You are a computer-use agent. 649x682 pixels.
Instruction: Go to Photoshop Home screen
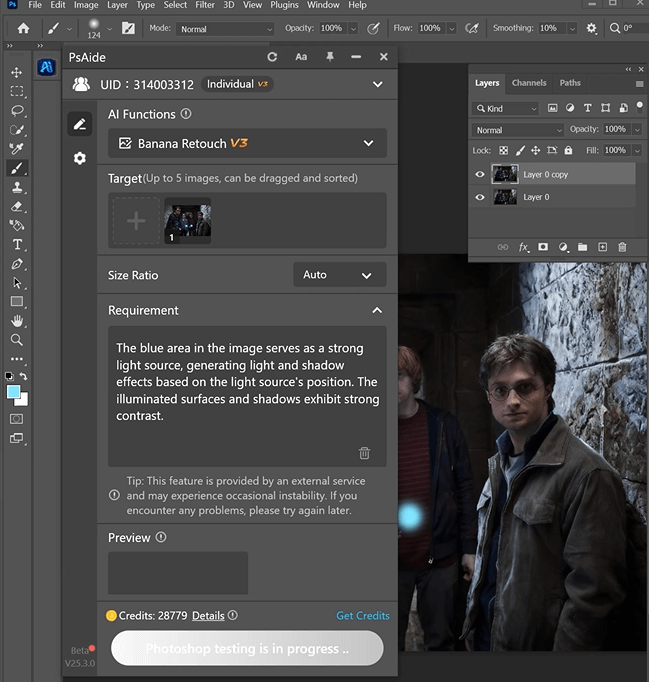[23, 28]
